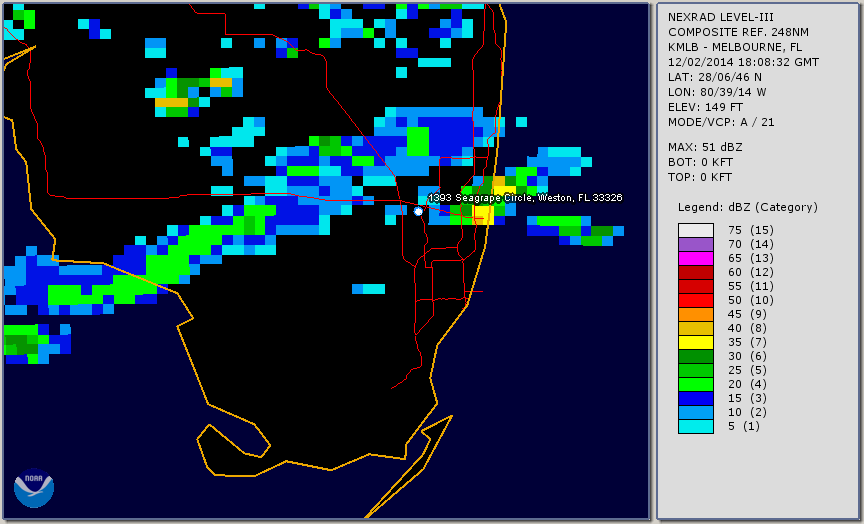This screenshot has height=524, width=864.
Task: Click the 35 (7) legend label
Action: click(x=747, y=343)
